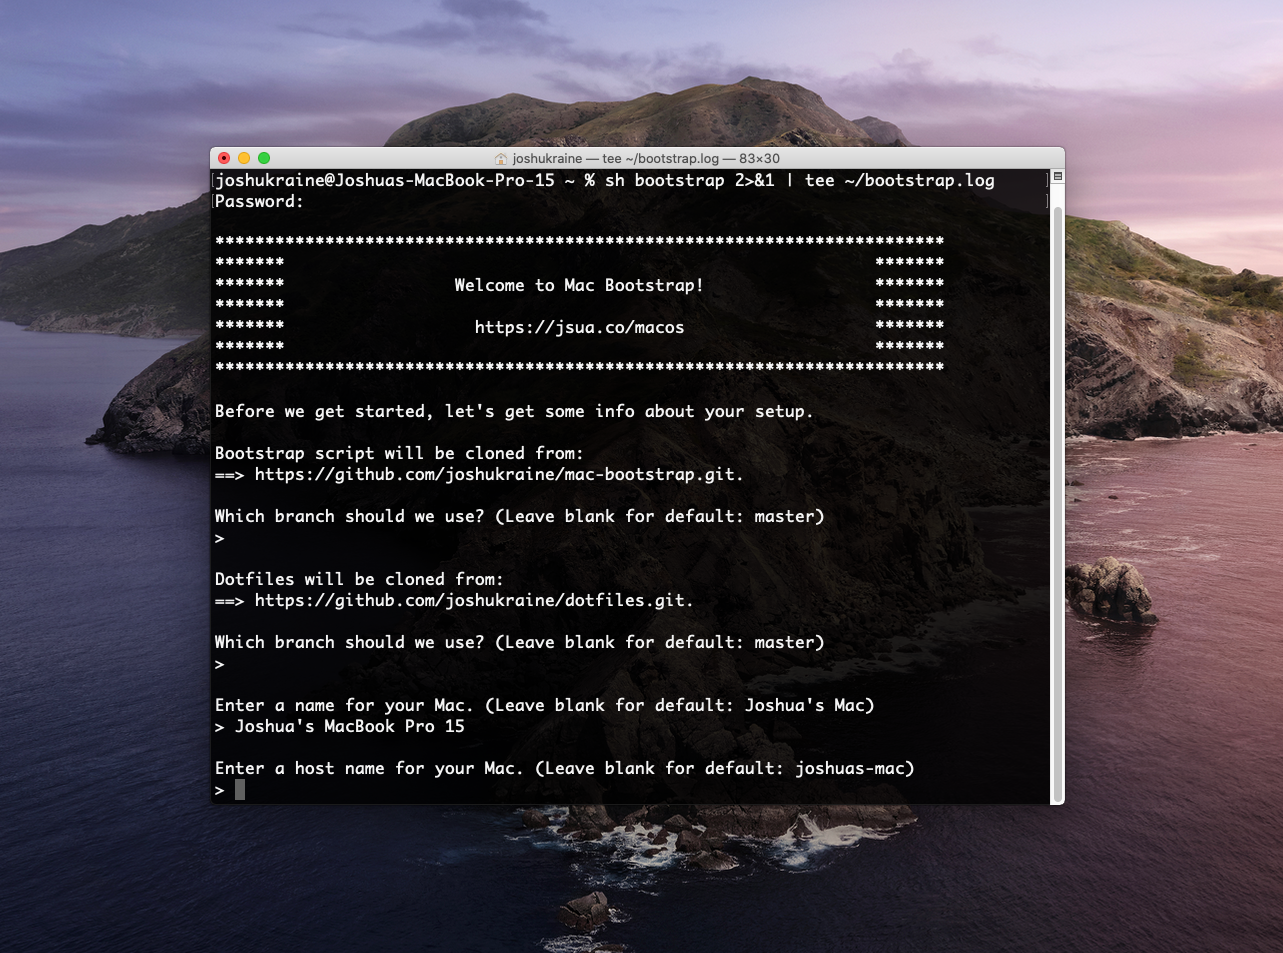Screen dimensions: 1283x953
Task: Click 'Enter a host name for your Mac' prompt
Action: pos(564,768)
